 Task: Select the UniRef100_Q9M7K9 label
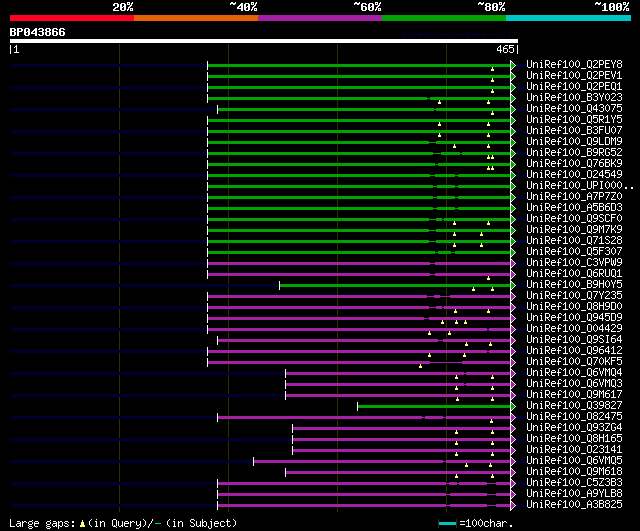click(x=574, y=230)
